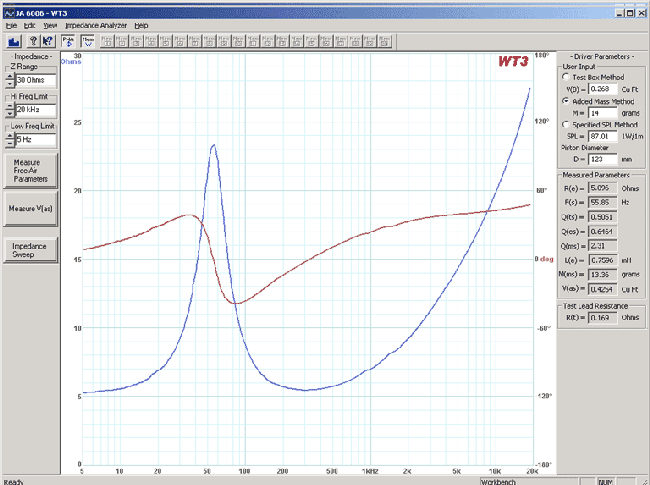
Task: Select the Specified SPL Method option
Action: 567,123
